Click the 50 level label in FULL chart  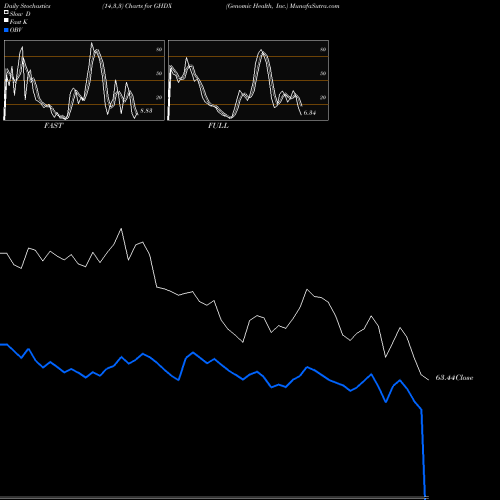323,73
